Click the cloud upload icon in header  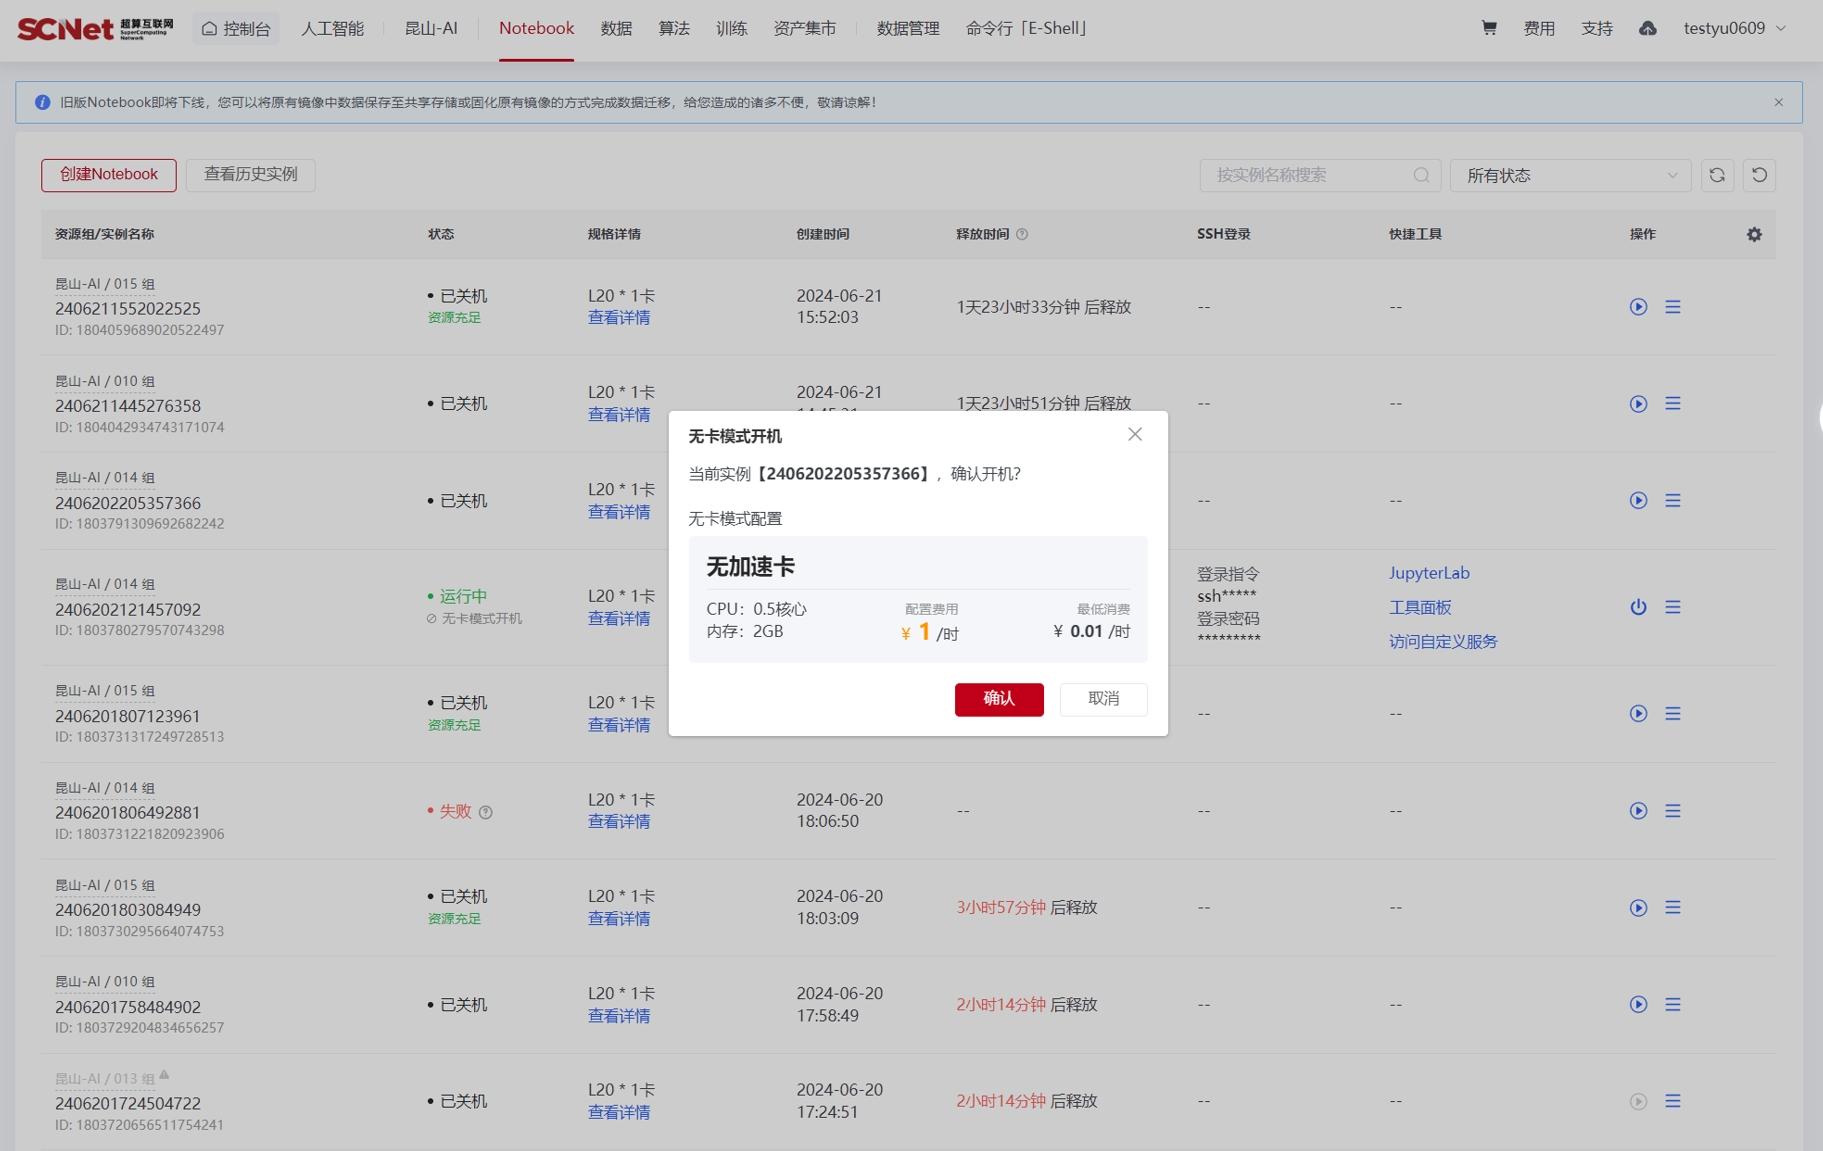(1647, 28)
